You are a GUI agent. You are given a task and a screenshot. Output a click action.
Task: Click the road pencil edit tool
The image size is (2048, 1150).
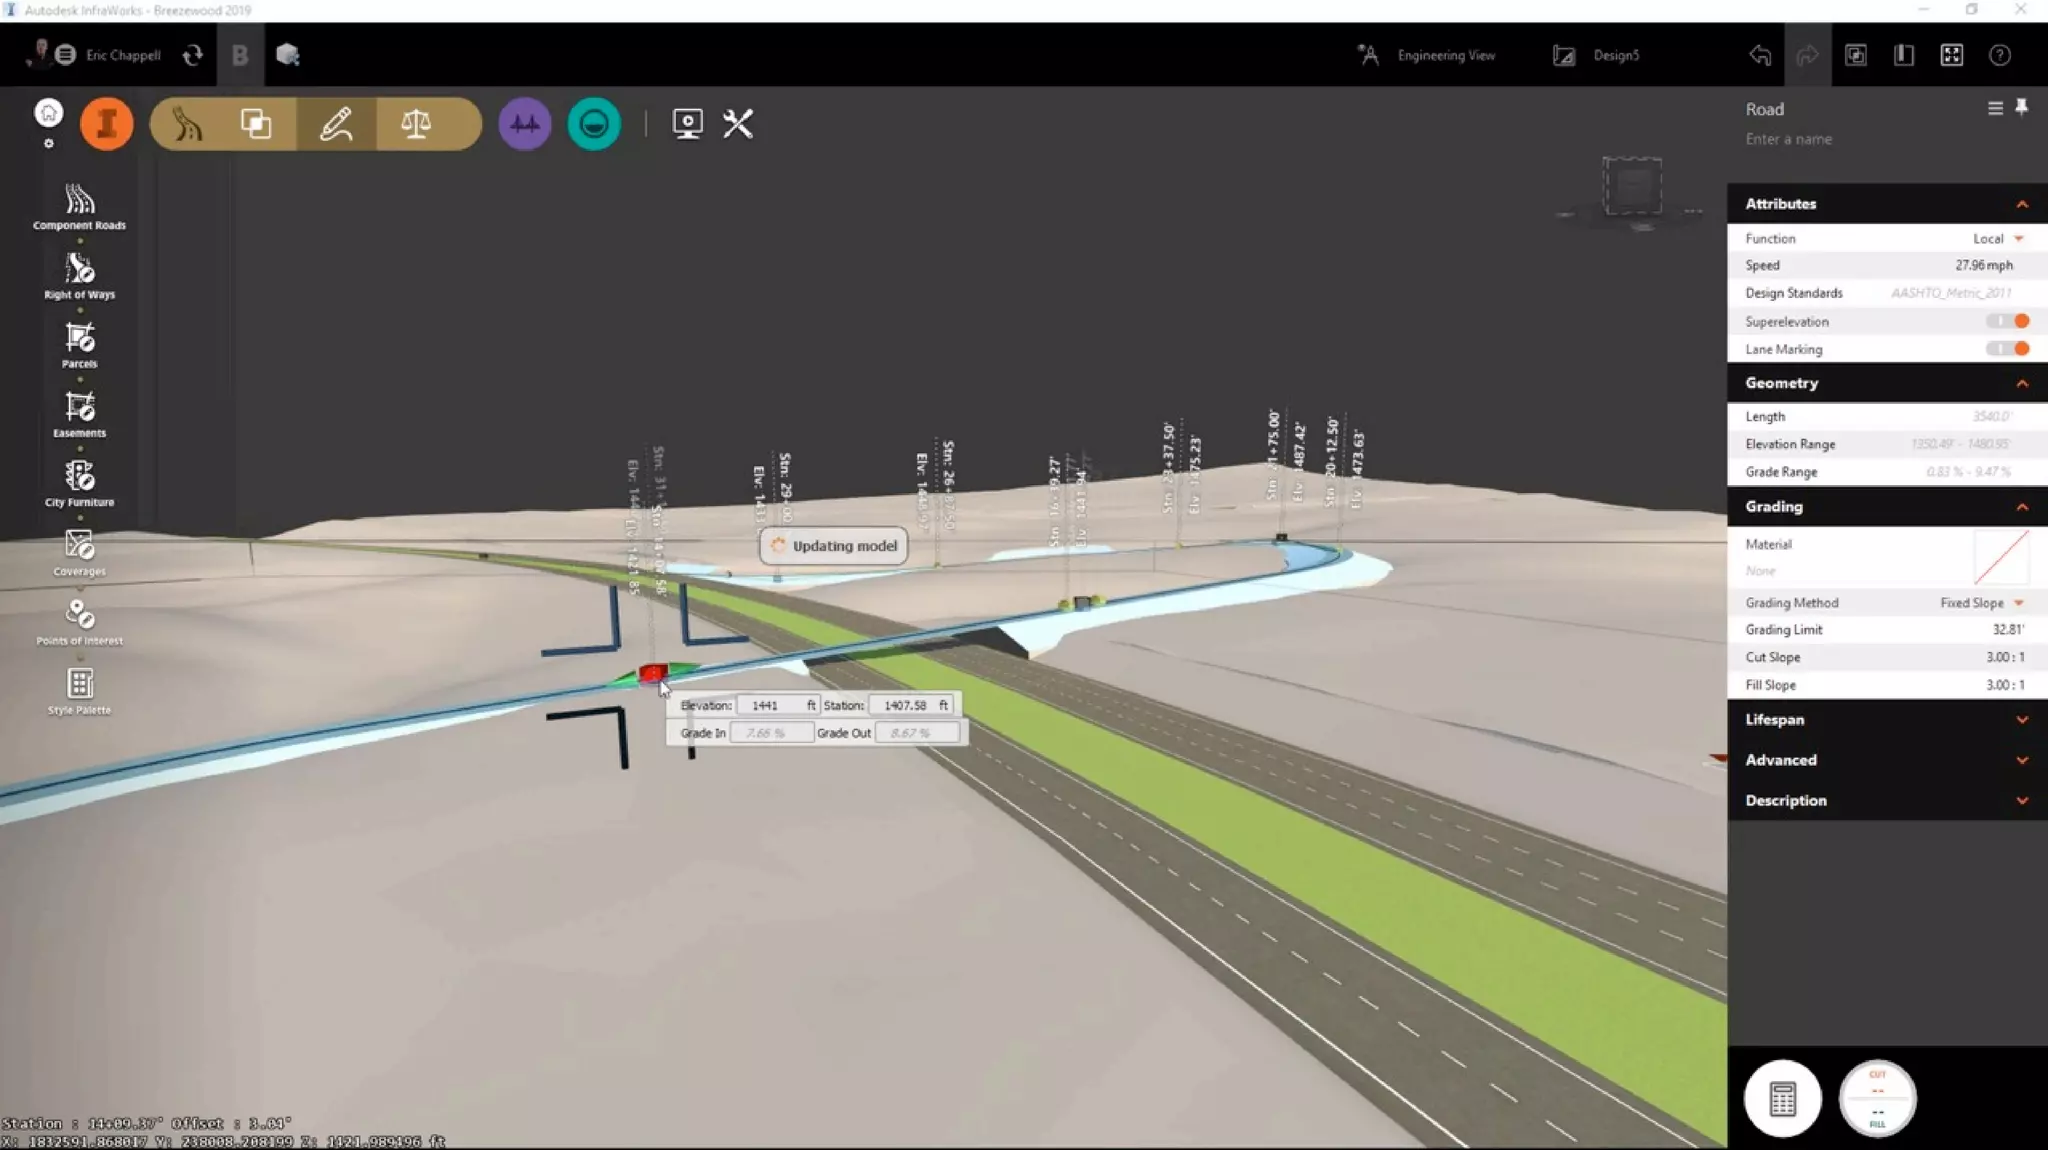(x=336, y=124)
